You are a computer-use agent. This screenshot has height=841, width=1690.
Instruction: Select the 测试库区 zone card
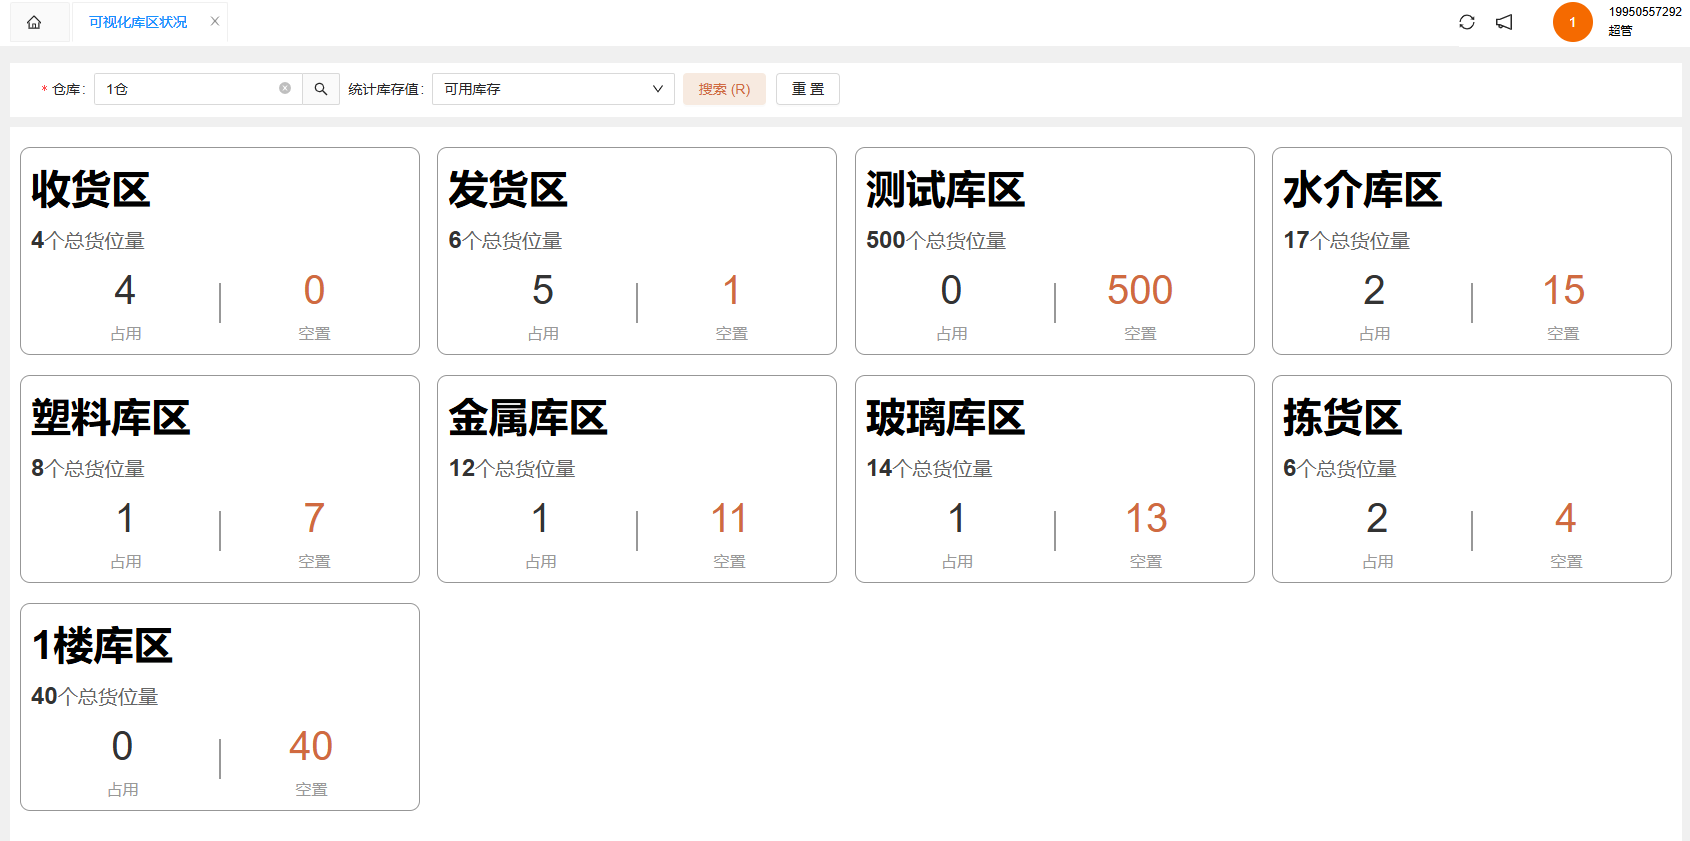click(1054, 251)
